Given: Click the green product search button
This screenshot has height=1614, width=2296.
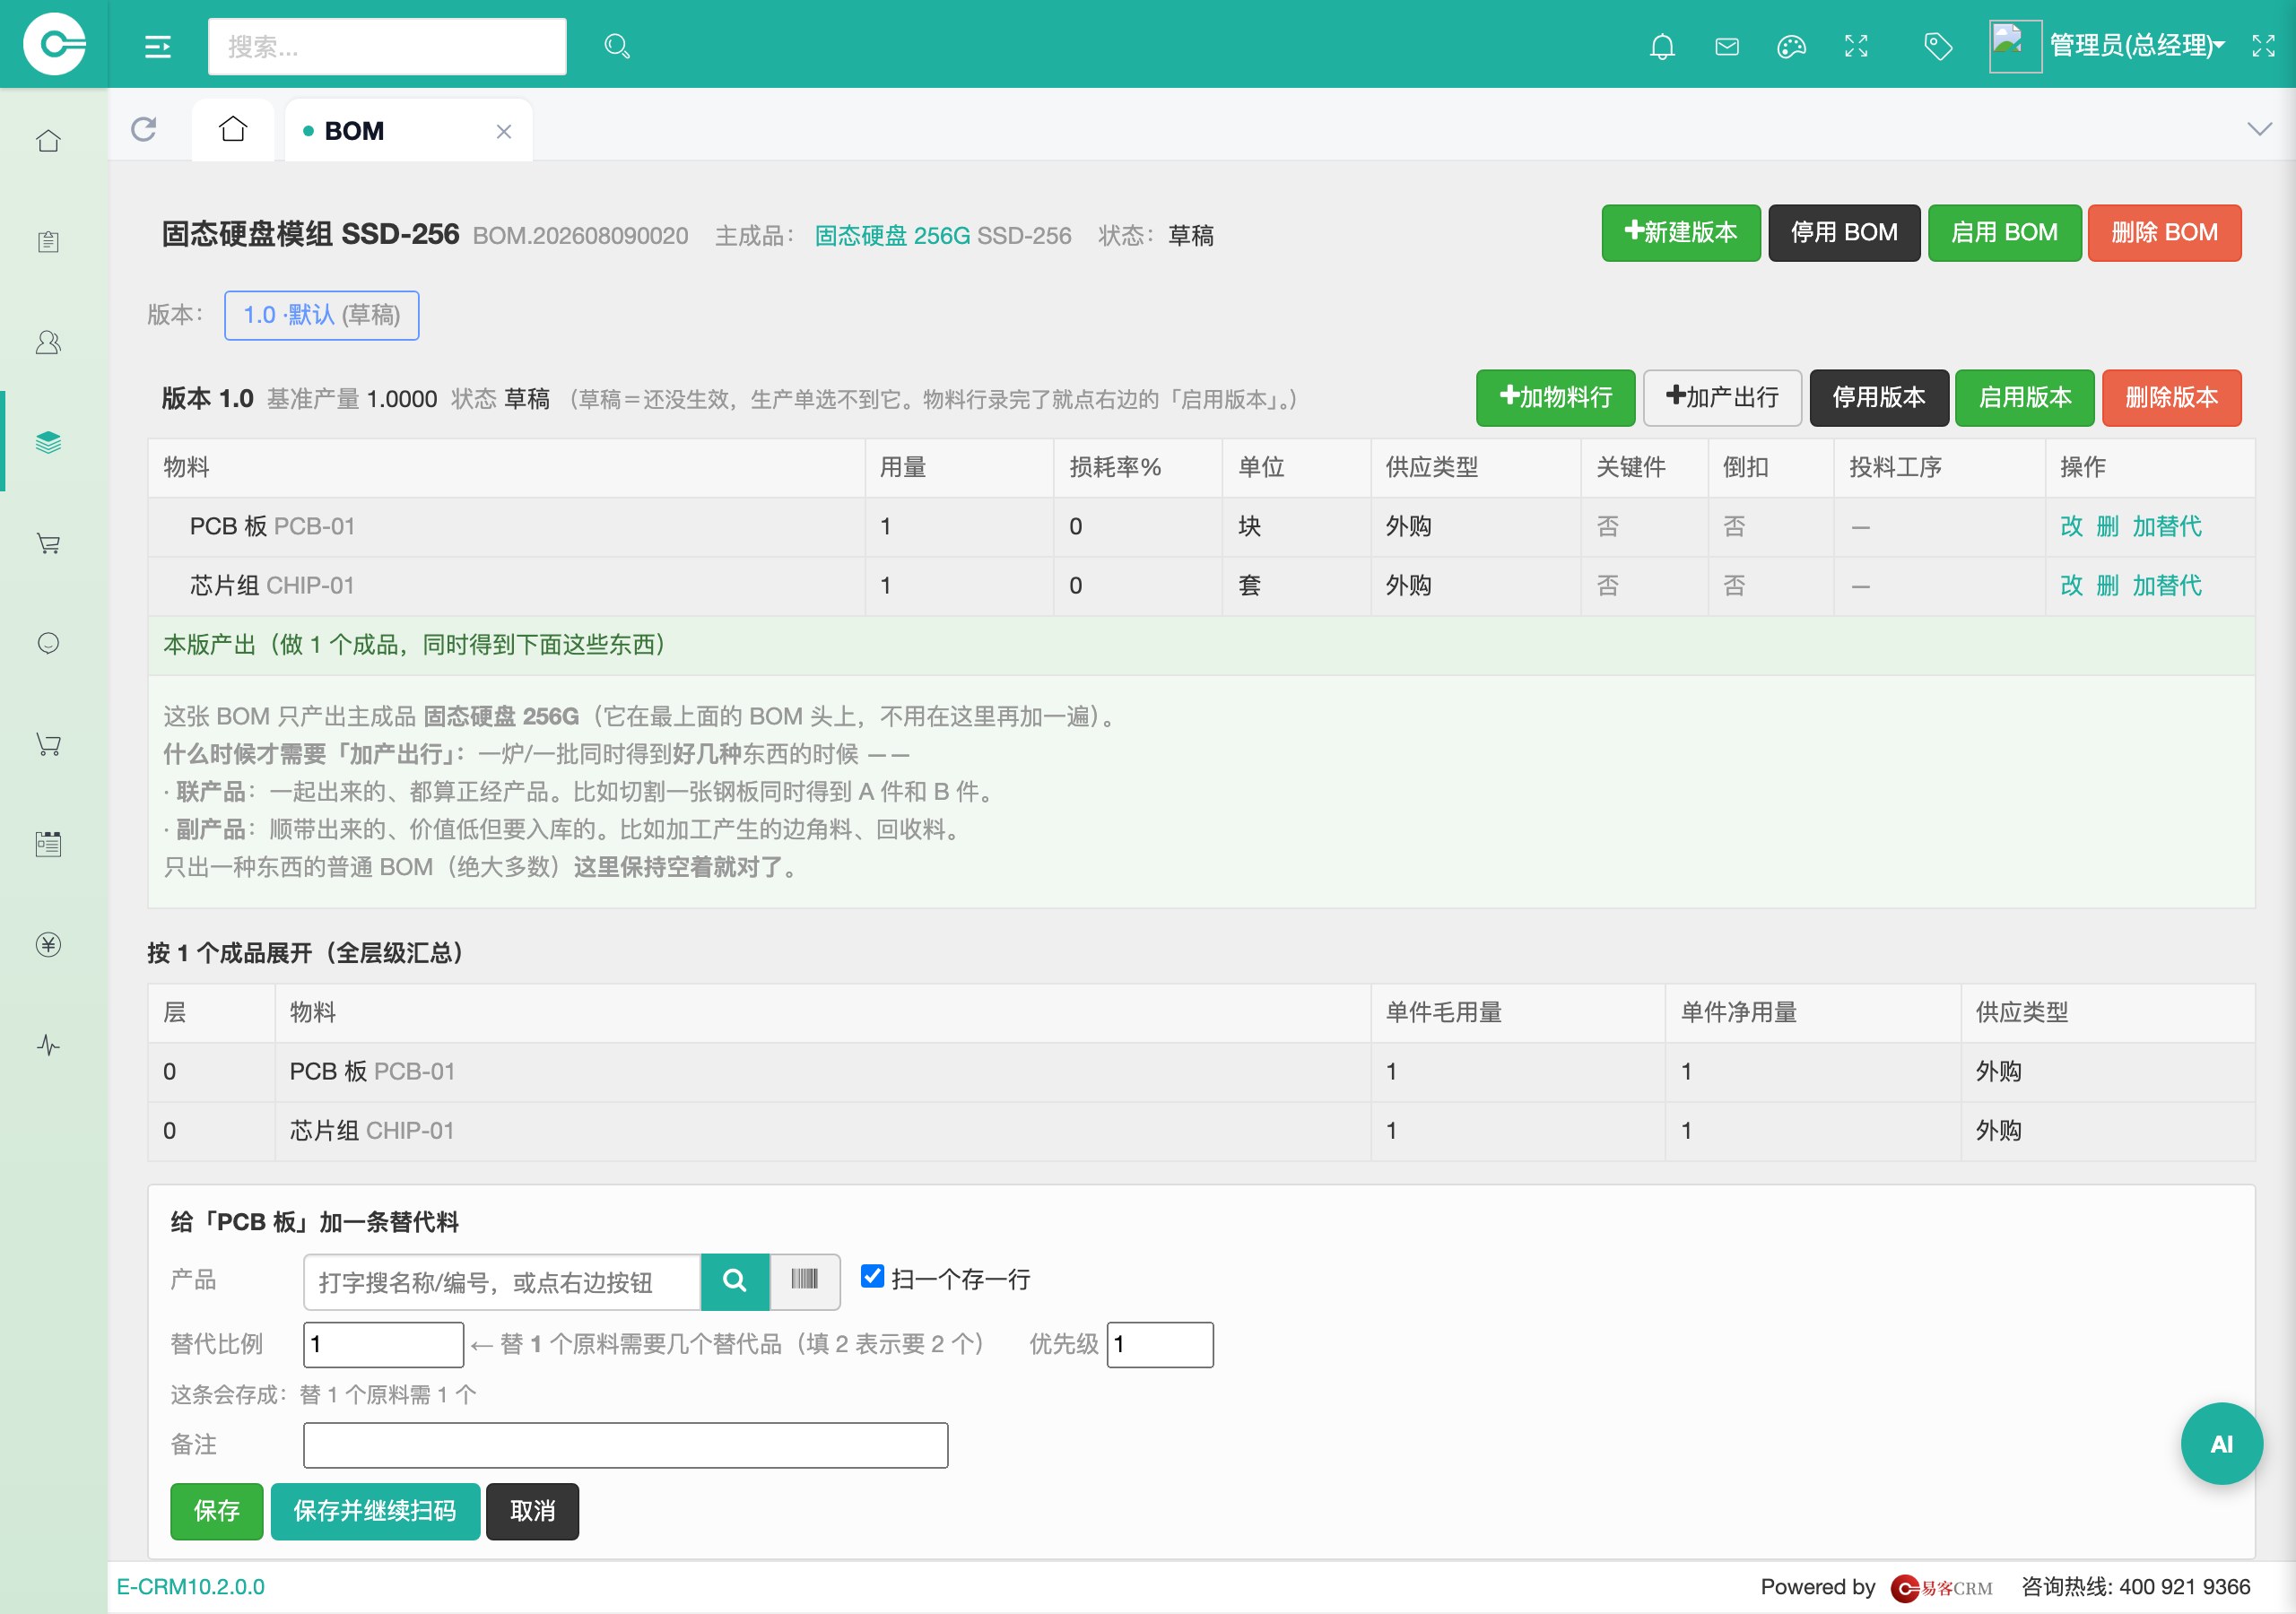Looking at the screenshot, I should [x=735, y=1281].
